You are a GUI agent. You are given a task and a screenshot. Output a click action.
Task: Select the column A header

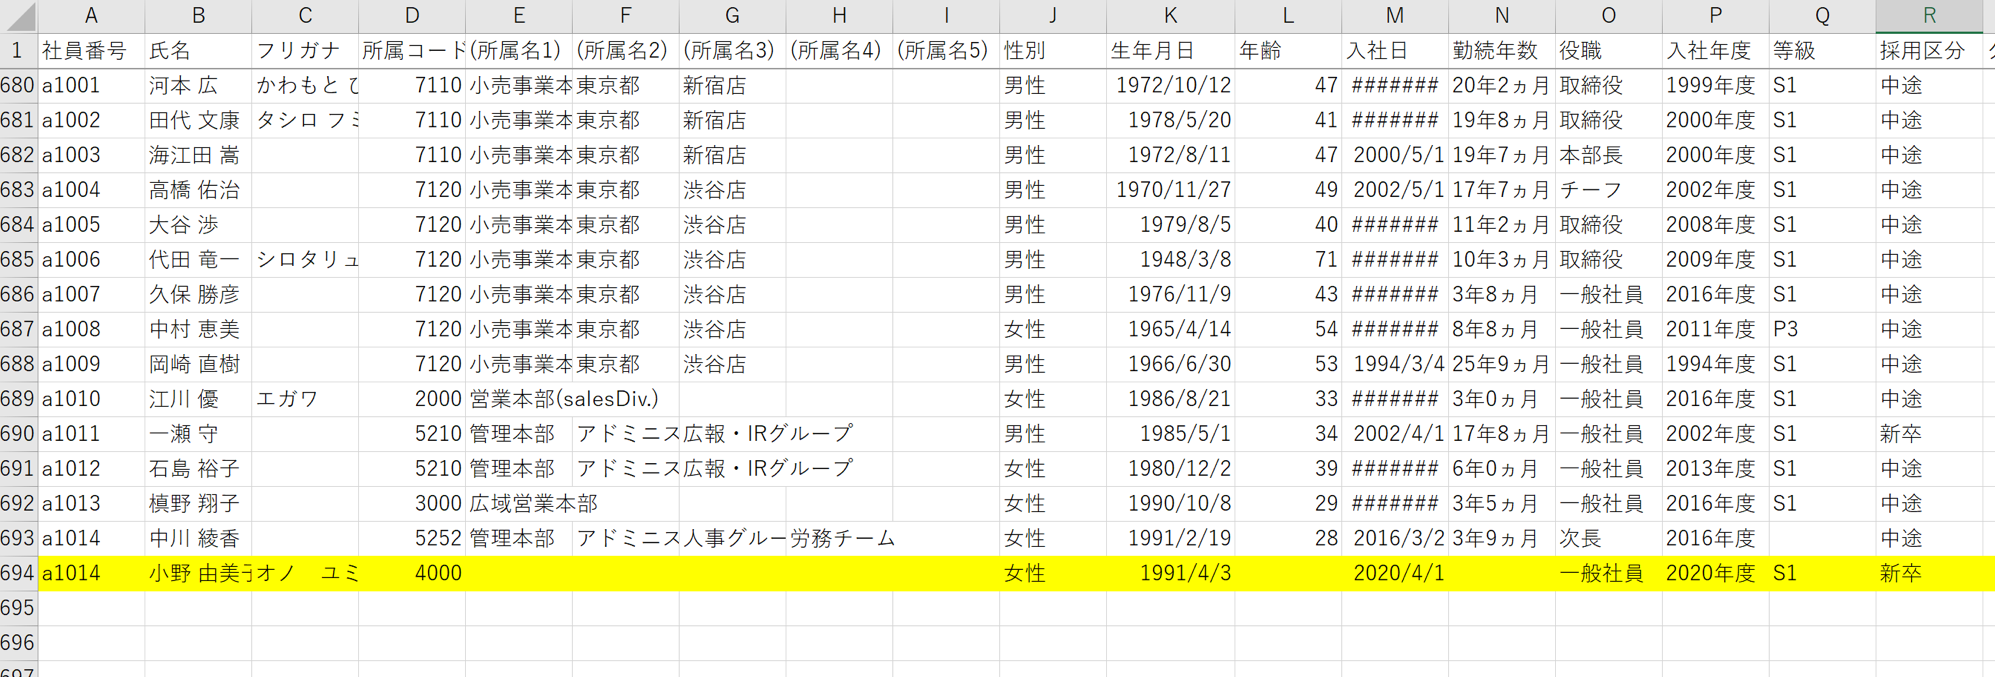click(91, 16)
